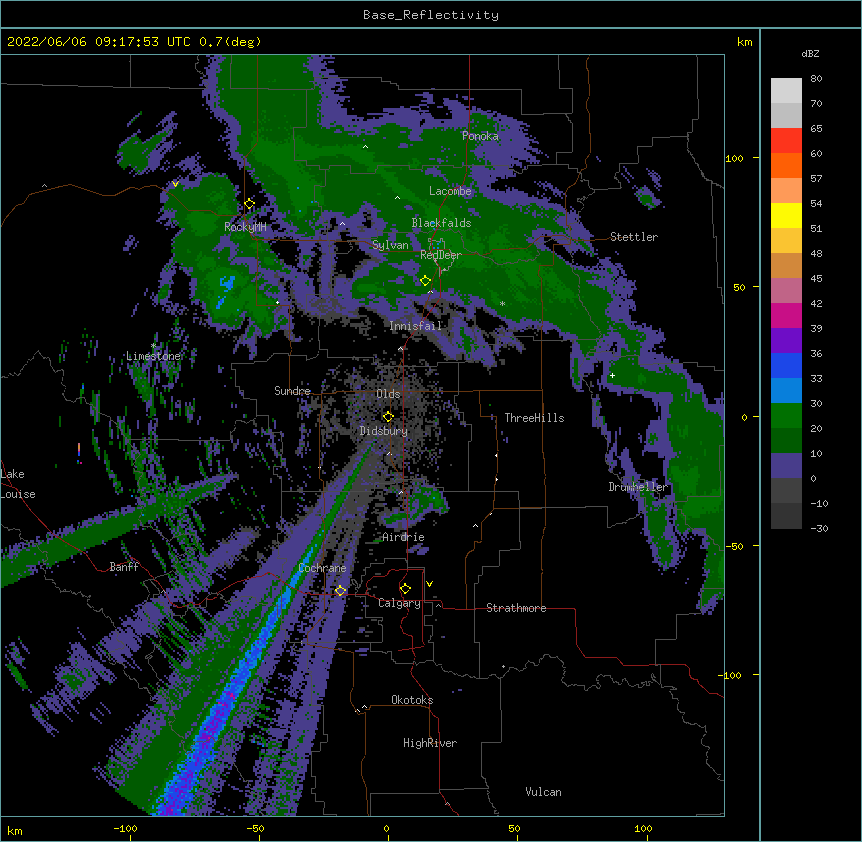
Task: Click the white asterisk above Limestone label
Action: (x=153, y=346)
